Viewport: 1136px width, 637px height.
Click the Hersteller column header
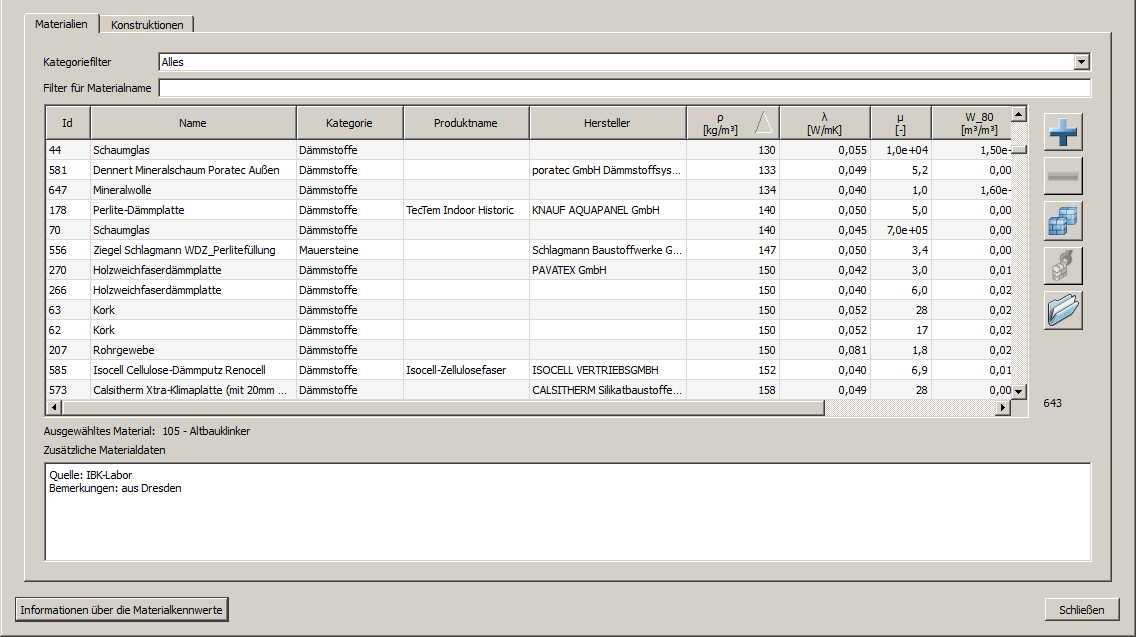(607, 122)
